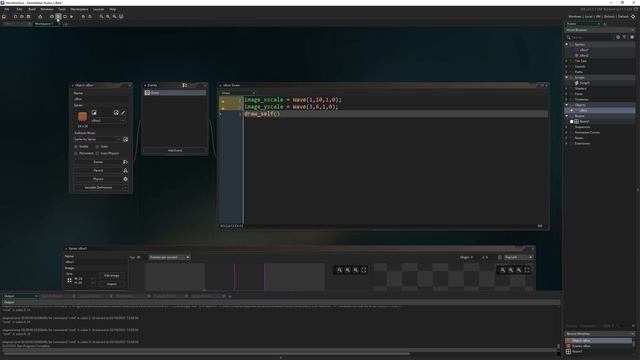This screenshot has height=360, width=640.
Task: Click the Add Event button
Action: (175, 151)
